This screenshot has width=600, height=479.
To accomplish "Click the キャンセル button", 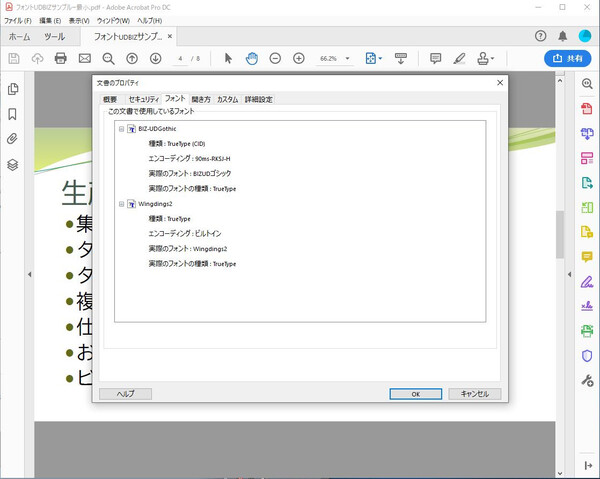I will [475, 394].
